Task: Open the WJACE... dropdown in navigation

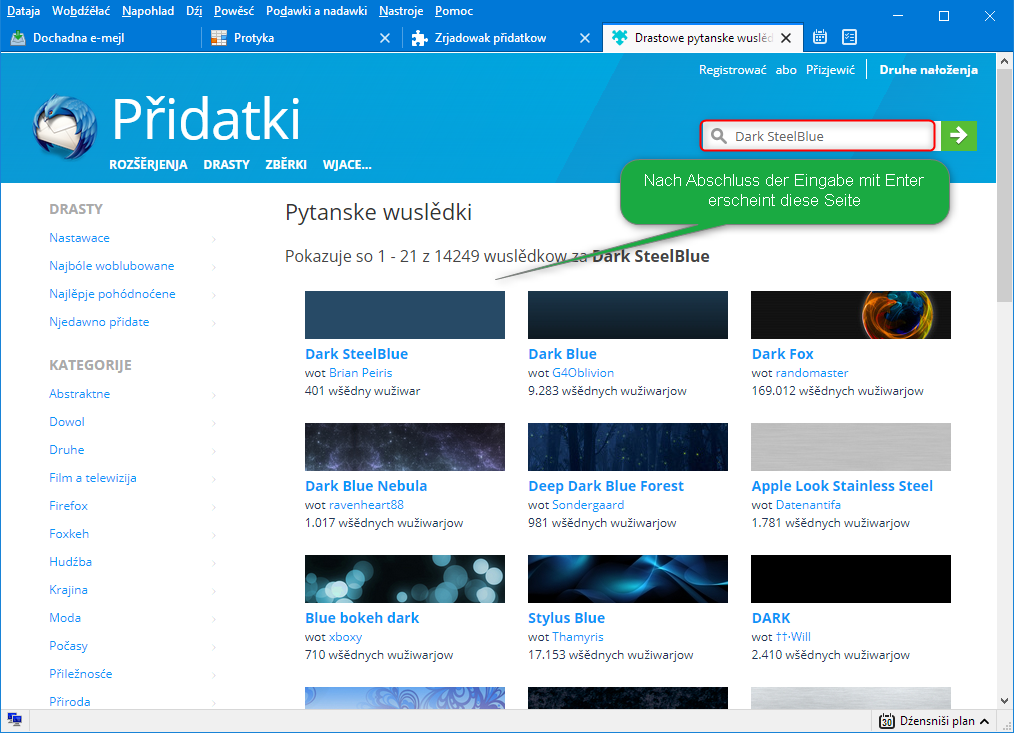Action: click(347, 165)
